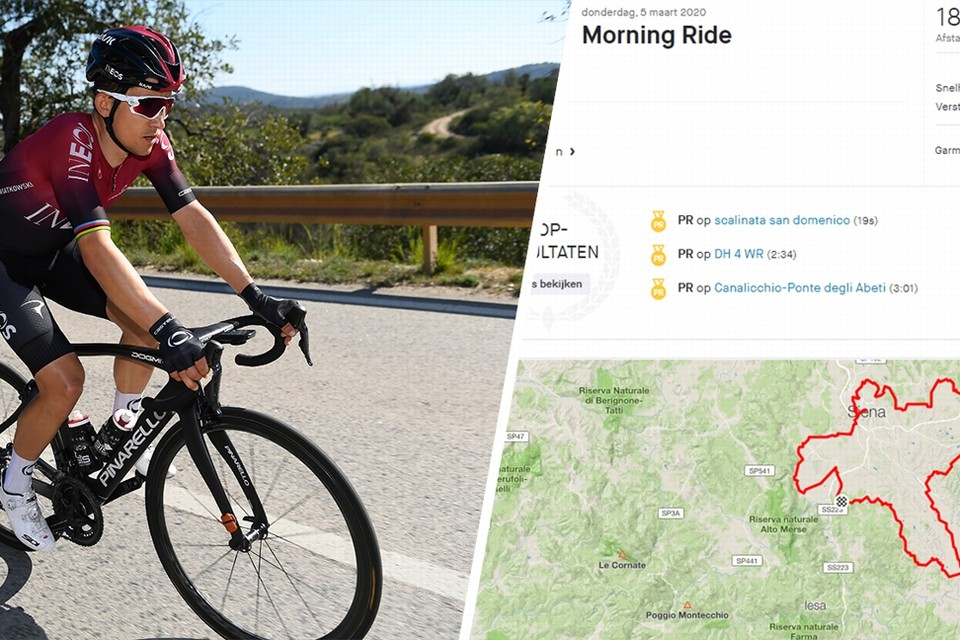
Task: Open the scalinata san domenico segment link
Action: (x=782, y=220)
